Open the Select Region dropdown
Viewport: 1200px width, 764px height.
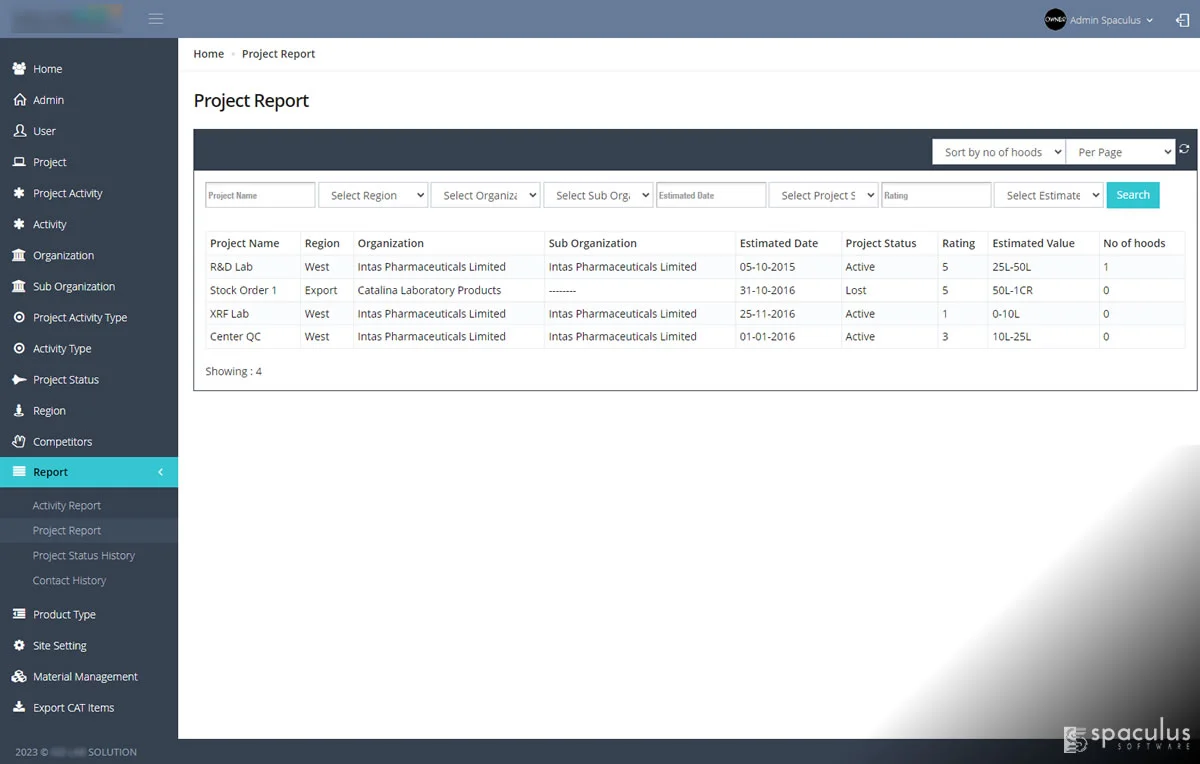tap(373, 195)
